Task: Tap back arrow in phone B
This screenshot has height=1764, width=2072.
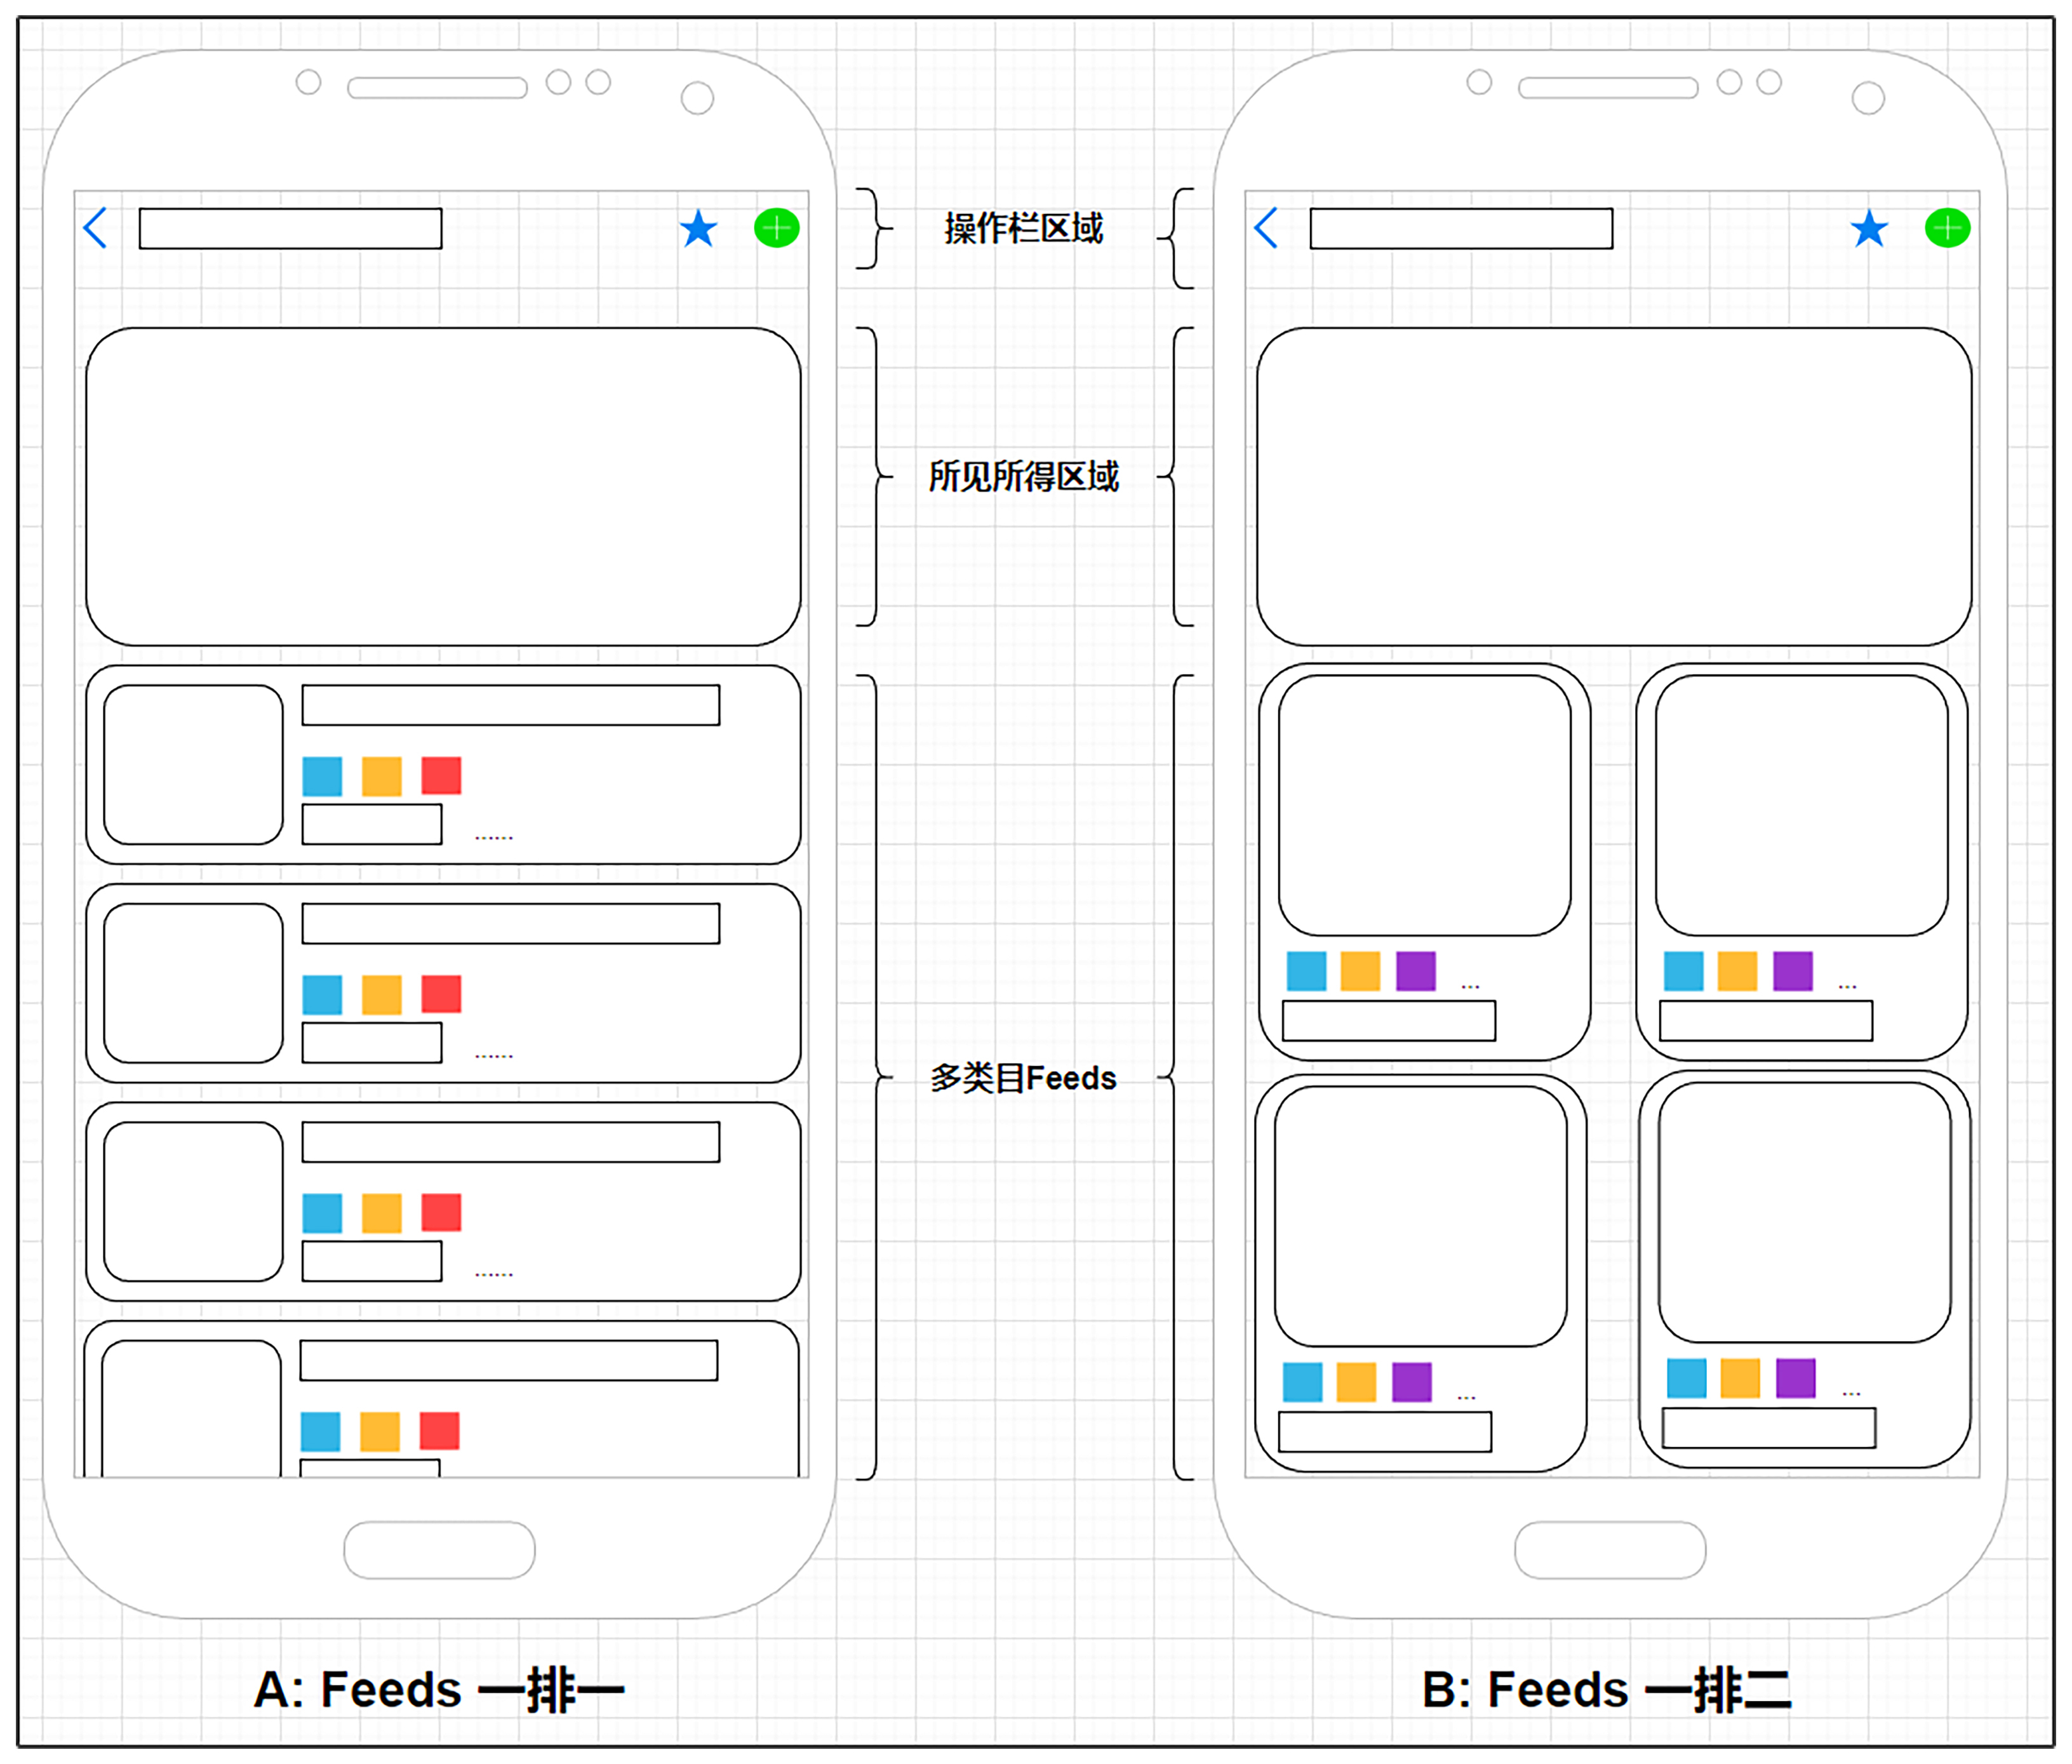Action: pyautogui.click(x=1265, y=228)
